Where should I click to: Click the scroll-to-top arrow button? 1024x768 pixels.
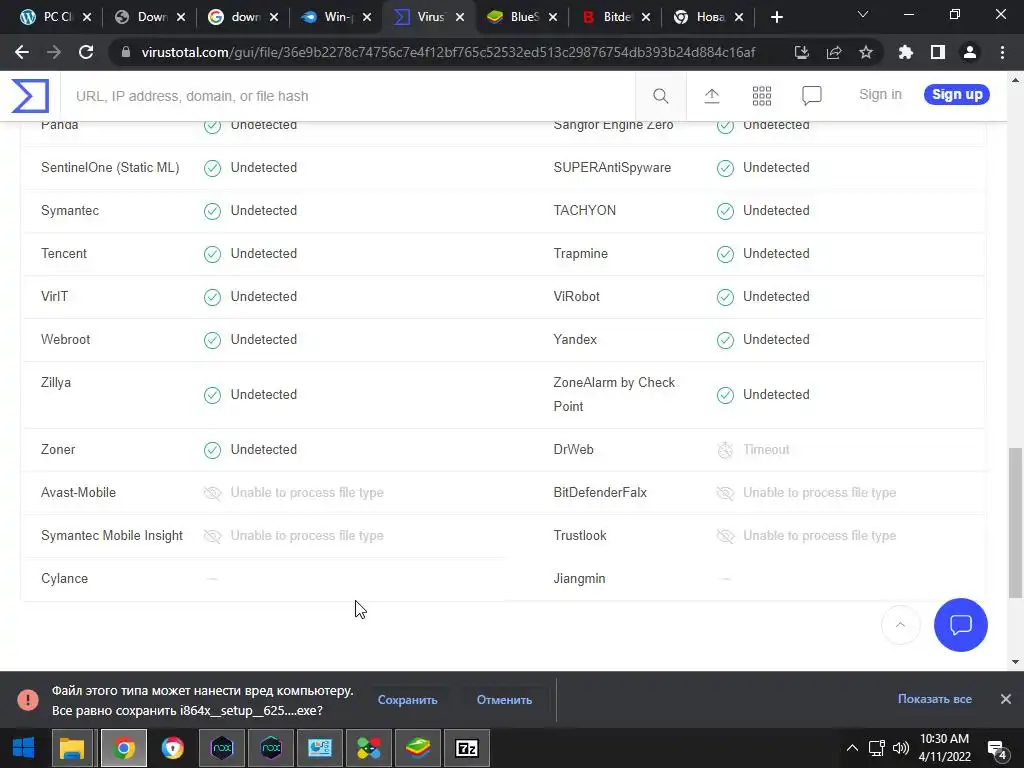pos(901,625)
